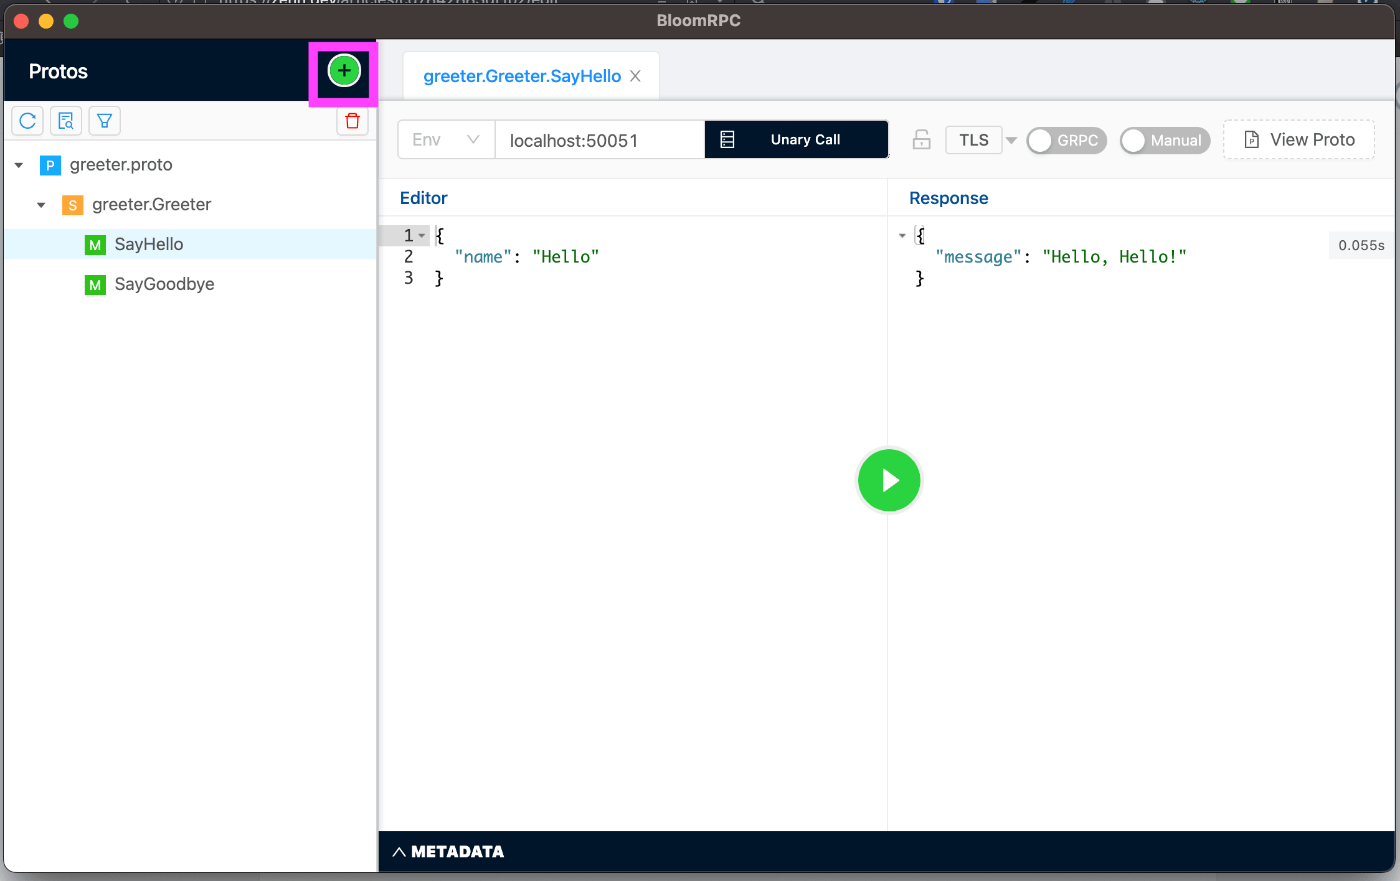Toggle the Manual switch

coord(1165,140)
